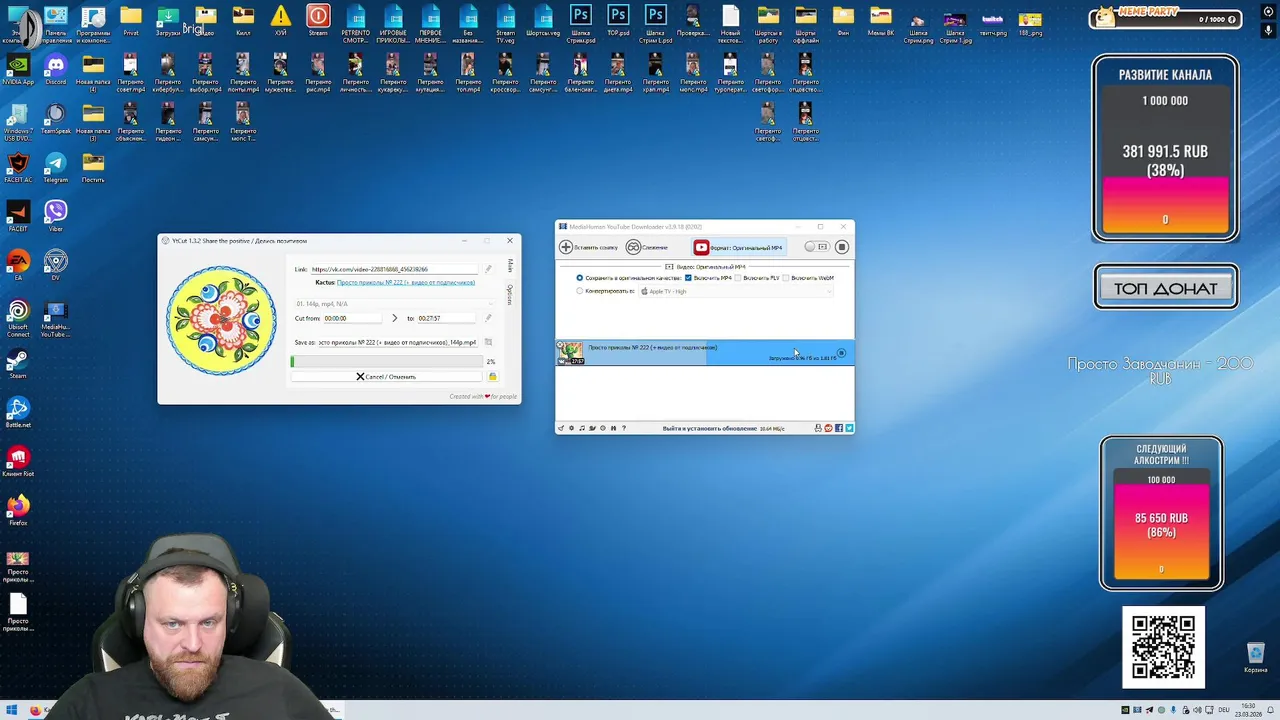The height and width of the screenshot is (720, 1280).
Task: Click the ТОП ДОНАТ widget button
Action: coord(1166,288)
